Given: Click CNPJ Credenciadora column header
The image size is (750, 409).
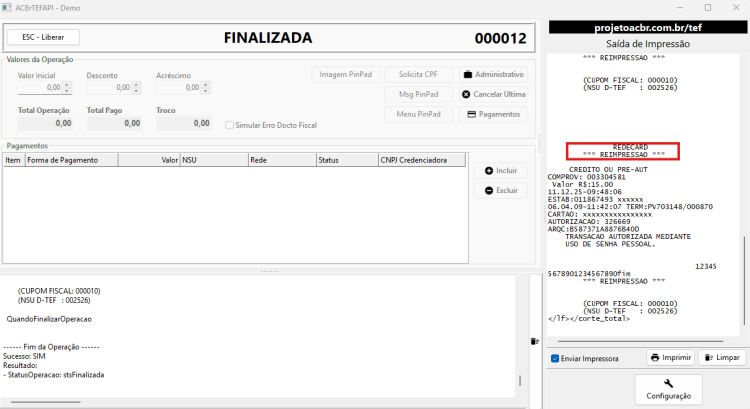Looking at the screenshot, I should click(x=422, y=160).
